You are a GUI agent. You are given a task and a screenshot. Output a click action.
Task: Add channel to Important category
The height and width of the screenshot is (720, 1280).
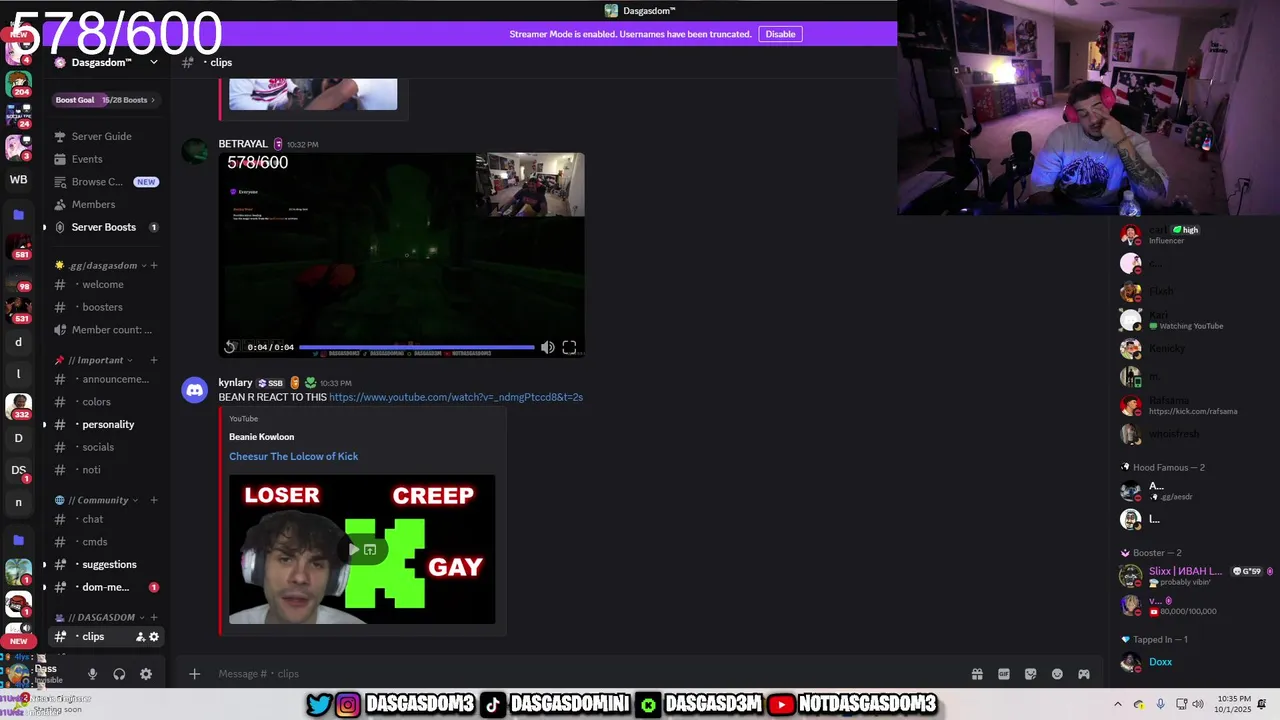coord(154,360)
